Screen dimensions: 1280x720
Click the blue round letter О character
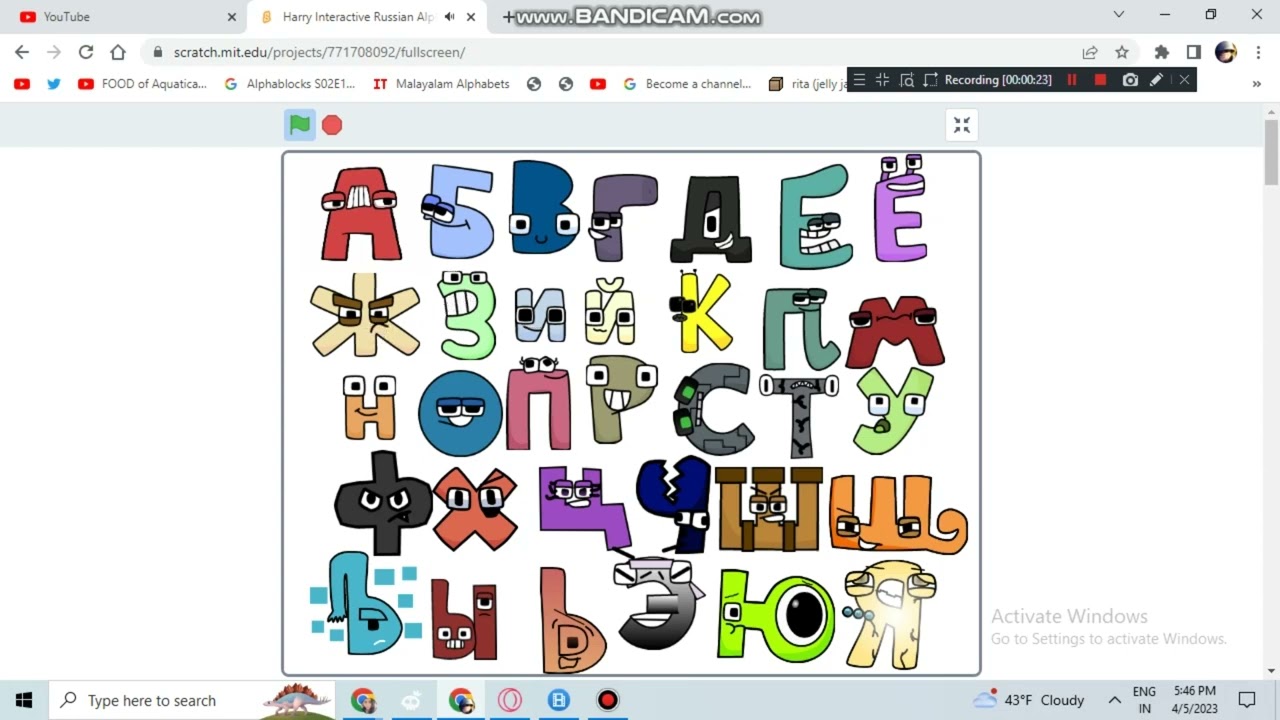coord(460,413)
